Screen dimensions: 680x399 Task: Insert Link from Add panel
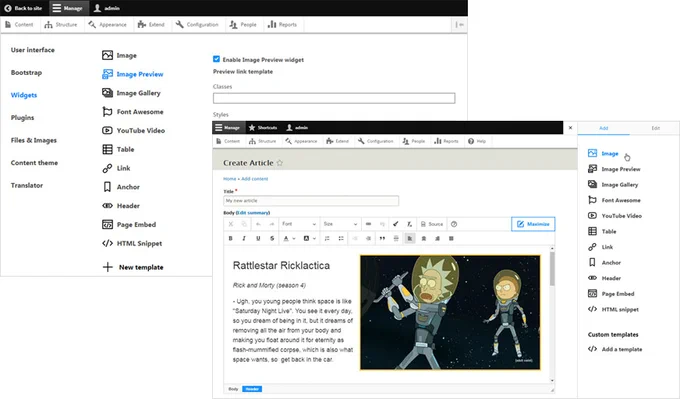pos(600,247)
